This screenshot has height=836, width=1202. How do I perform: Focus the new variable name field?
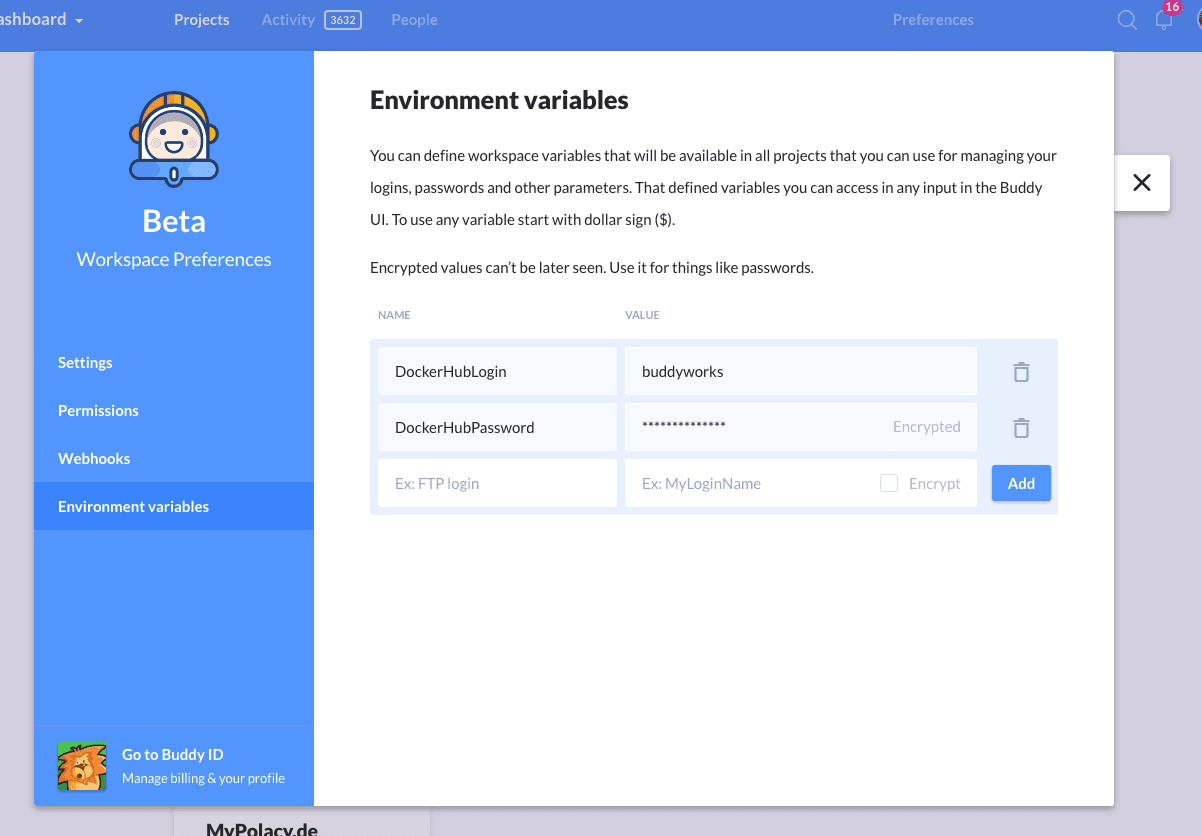(x=497, y=484)
